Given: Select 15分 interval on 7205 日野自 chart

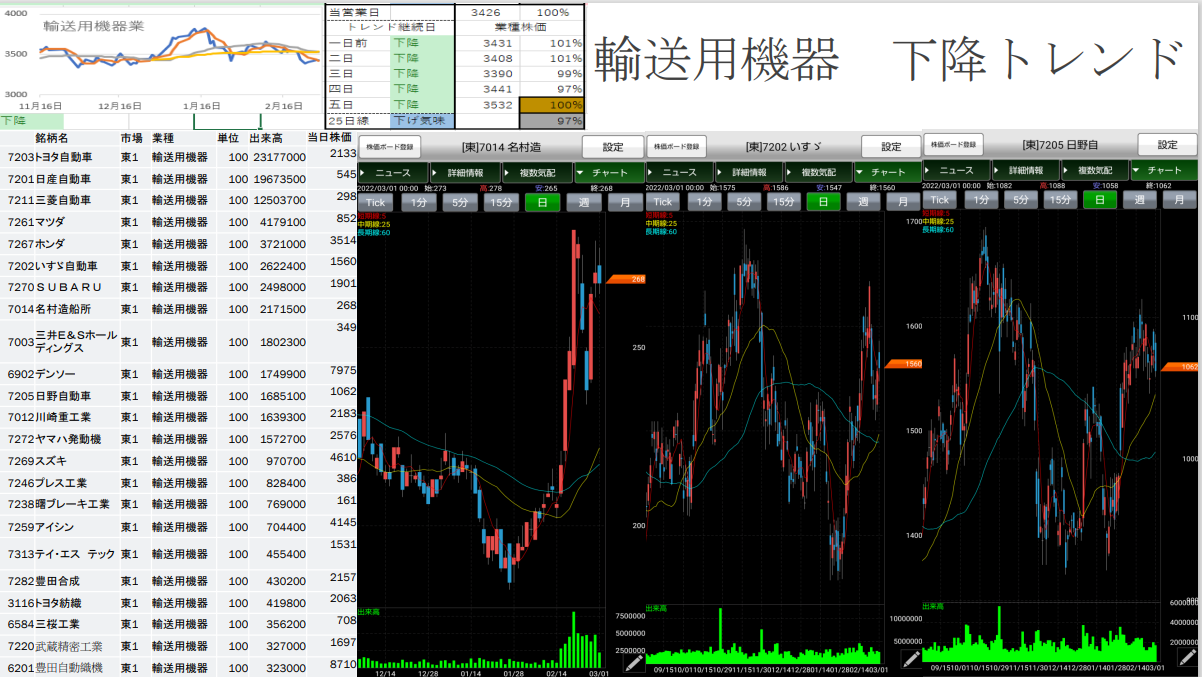Looking at the screenshot, I should pos(1060,200).
